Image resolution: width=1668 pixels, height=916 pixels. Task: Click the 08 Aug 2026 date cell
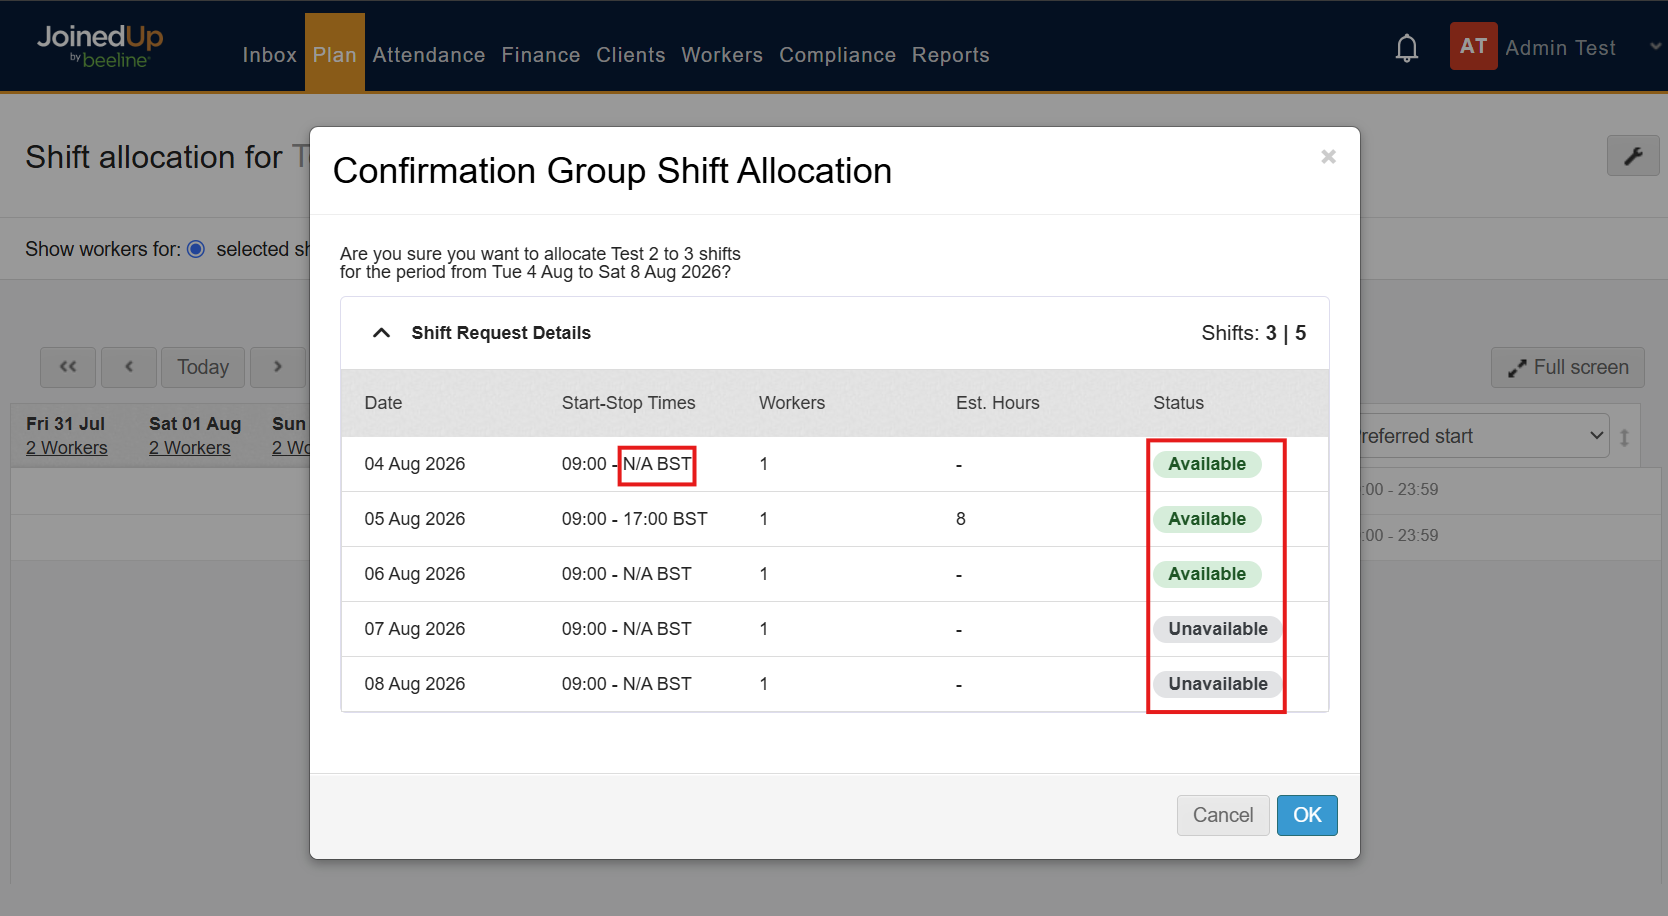click(415, 684)
